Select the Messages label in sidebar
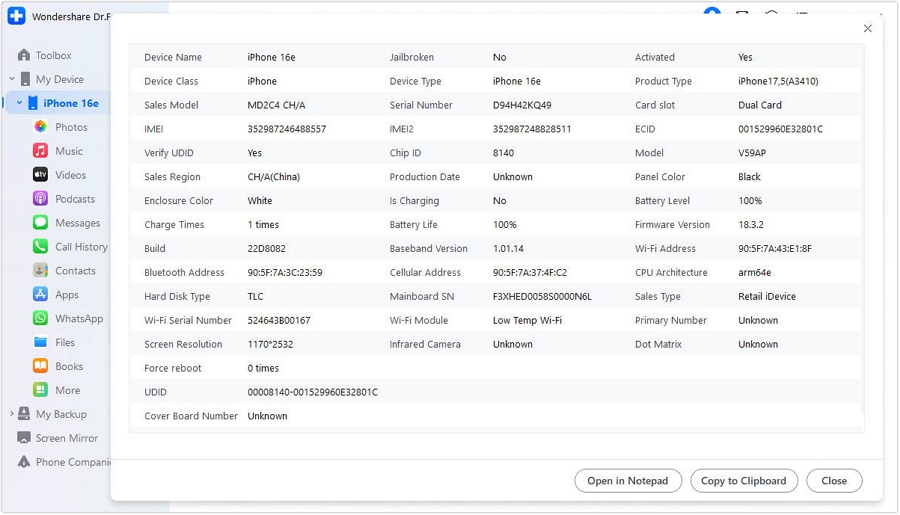The height and width of the screenshot is (515, 900). tap(77, 223)
